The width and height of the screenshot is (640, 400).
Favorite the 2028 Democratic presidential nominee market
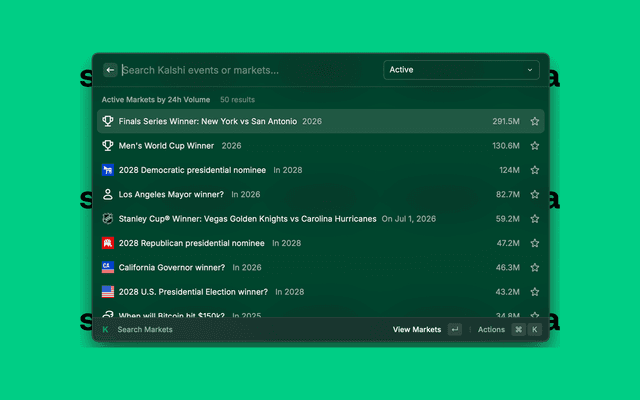point(535,170)
